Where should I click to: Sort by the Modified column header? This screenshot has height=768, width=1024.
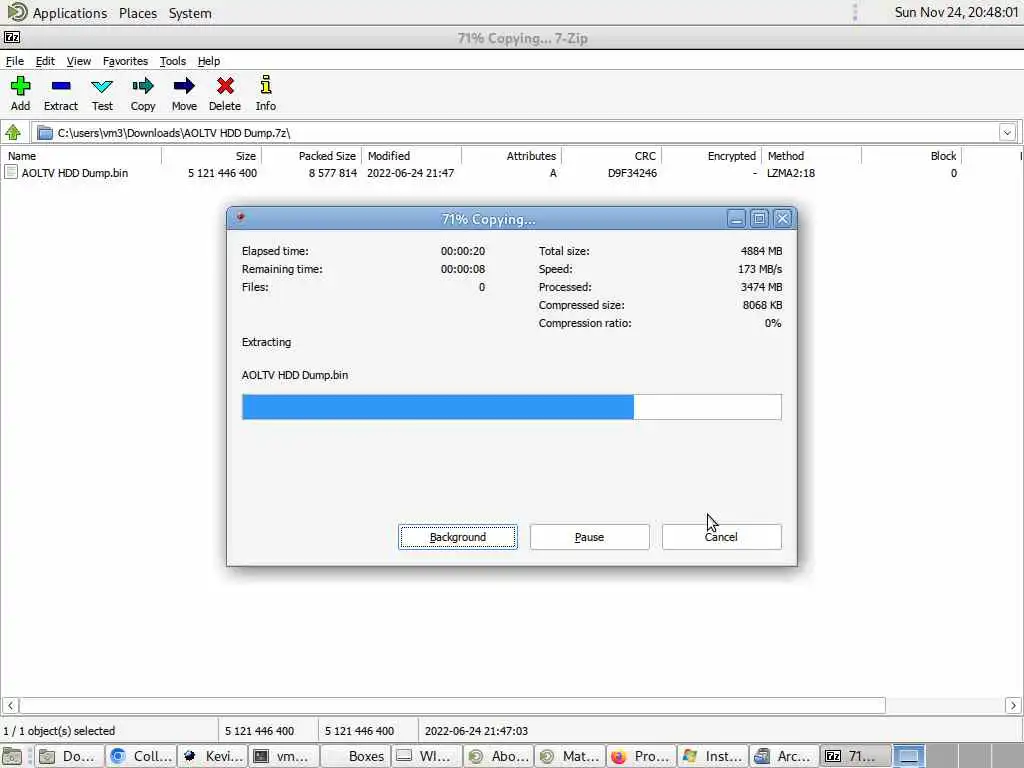pyautogui.click(x=411, y=155)
